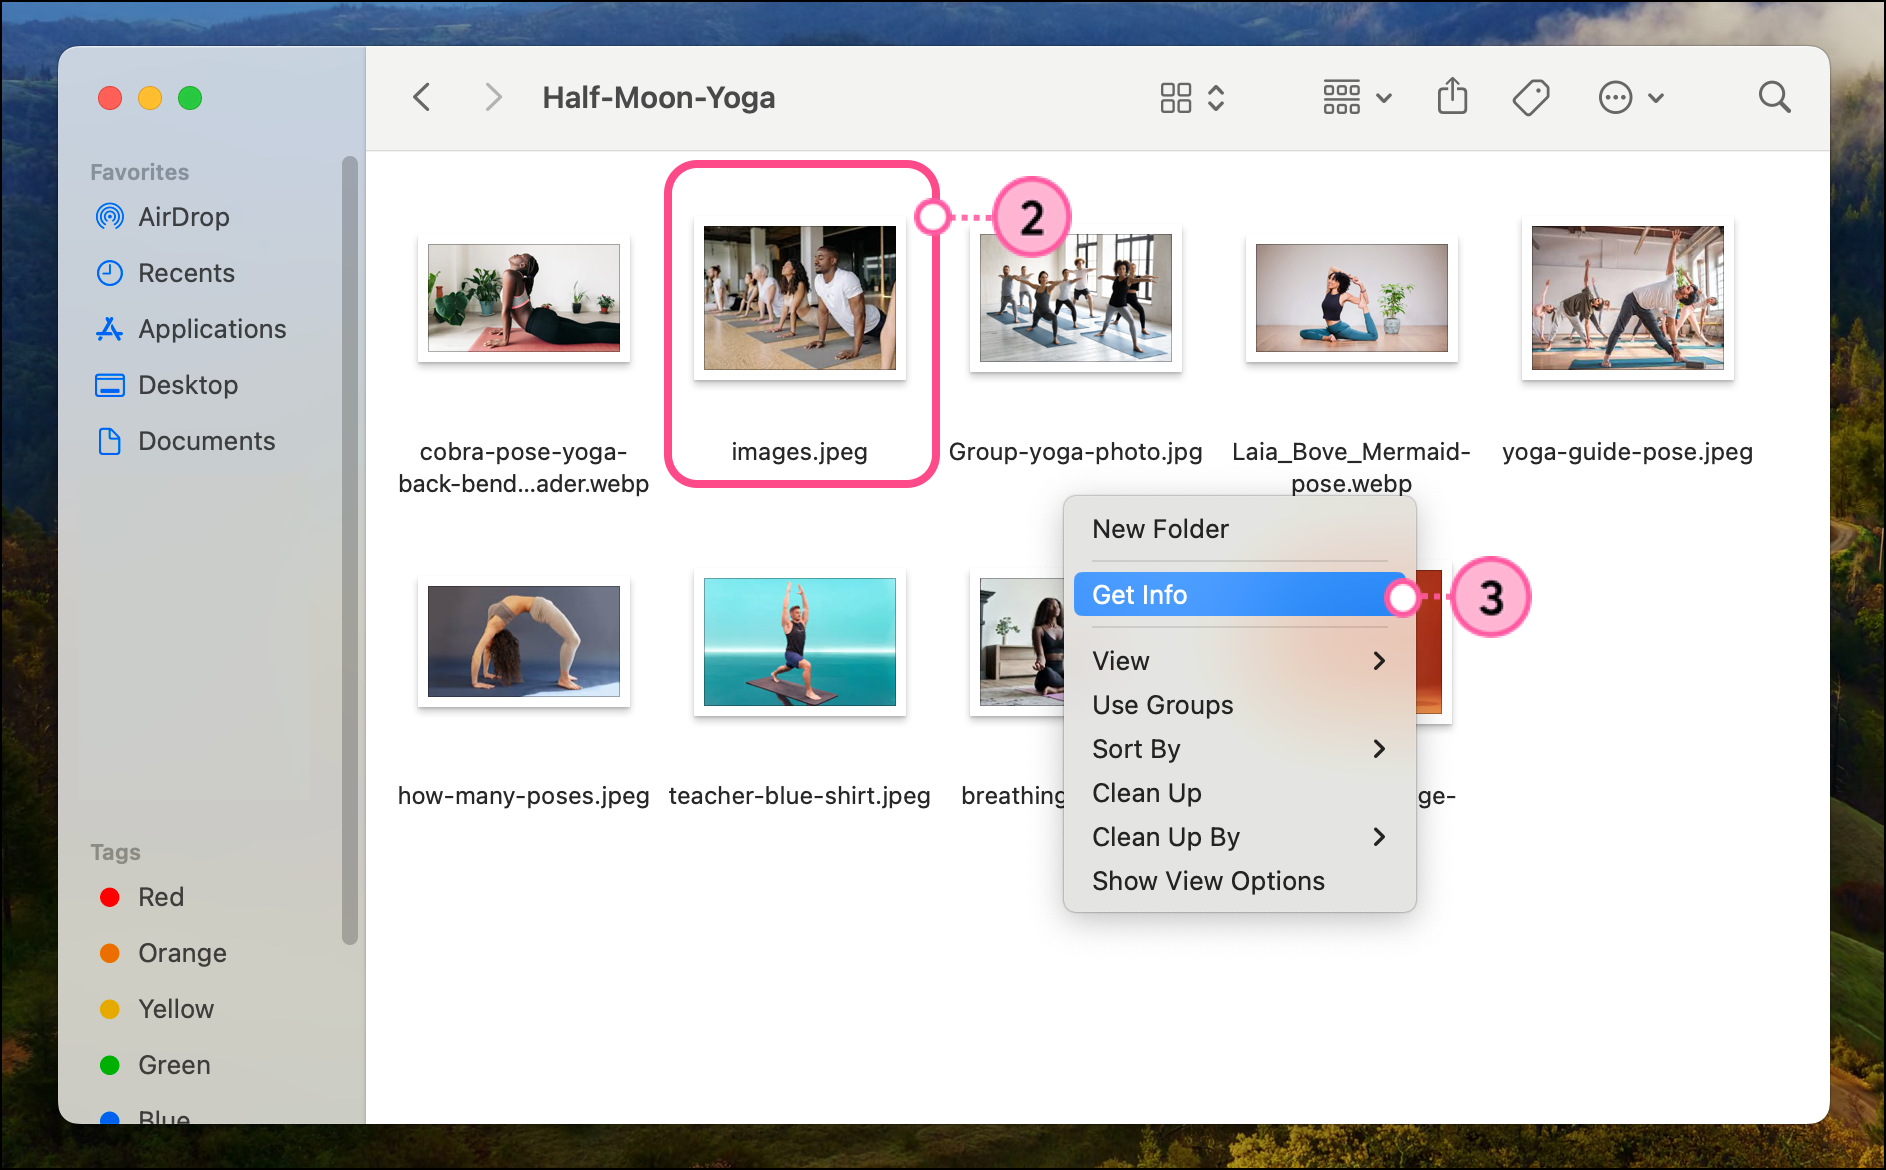Select the Red tag
1886x1170 pixels.
coord(142,897)
